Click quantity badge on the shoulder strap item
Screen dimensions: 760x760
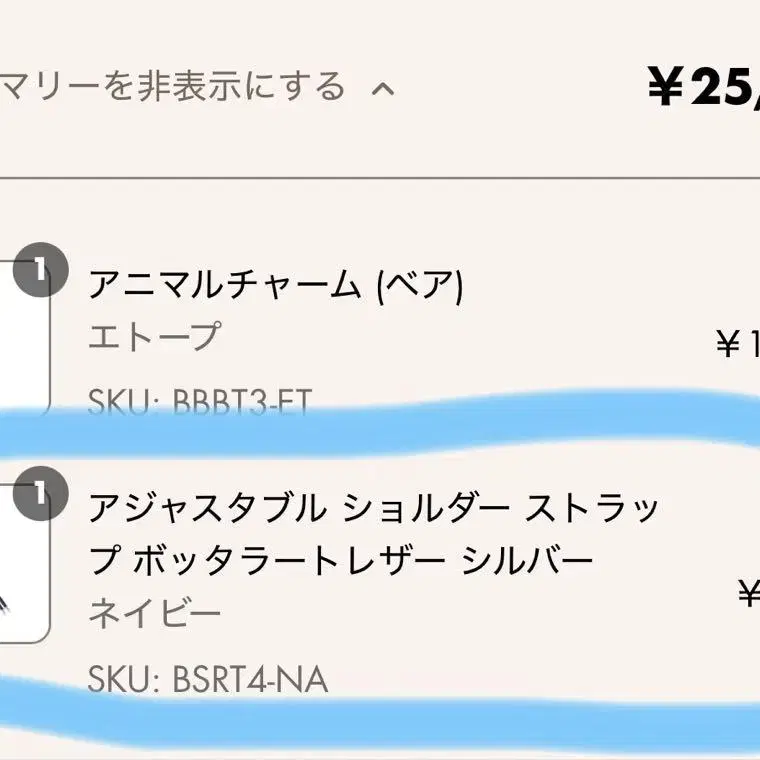click(x=40, y=493)
